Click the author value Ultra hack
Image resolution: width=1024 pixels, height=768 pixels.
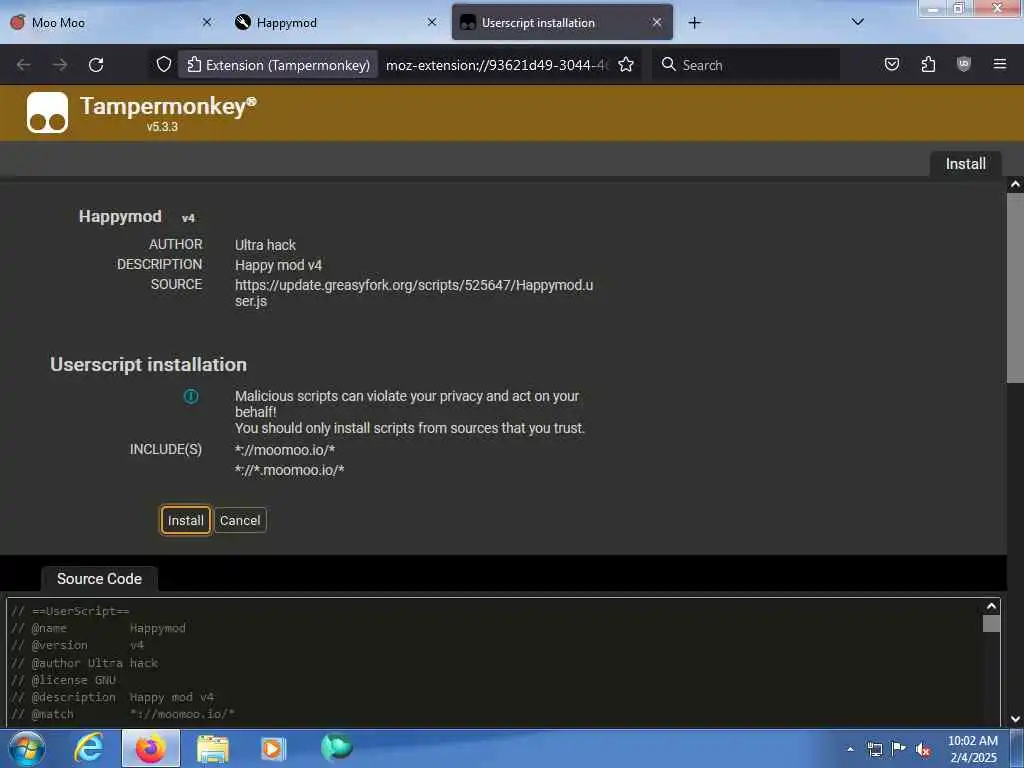coord(265,245)
